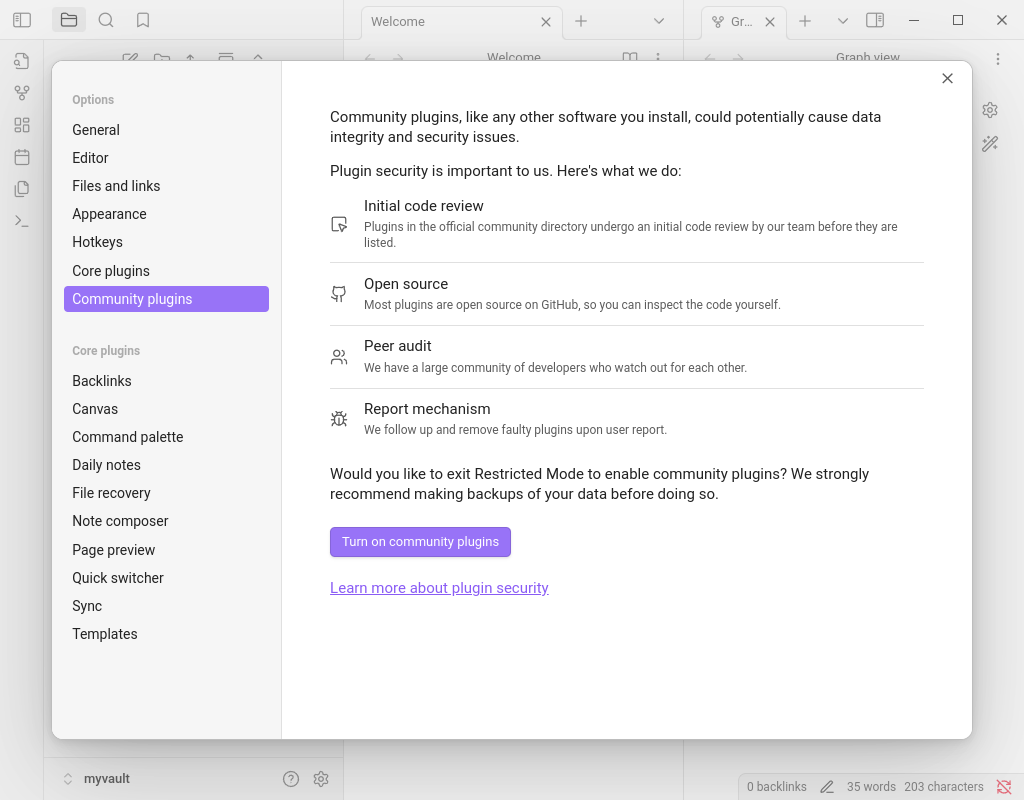Open the bookmarks pane icon

tap(143, 20)
